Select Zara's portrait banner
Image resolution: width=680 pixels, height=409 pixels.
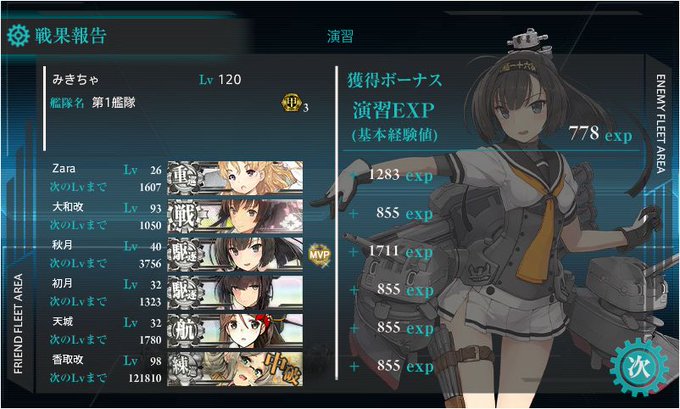(235, 178)
